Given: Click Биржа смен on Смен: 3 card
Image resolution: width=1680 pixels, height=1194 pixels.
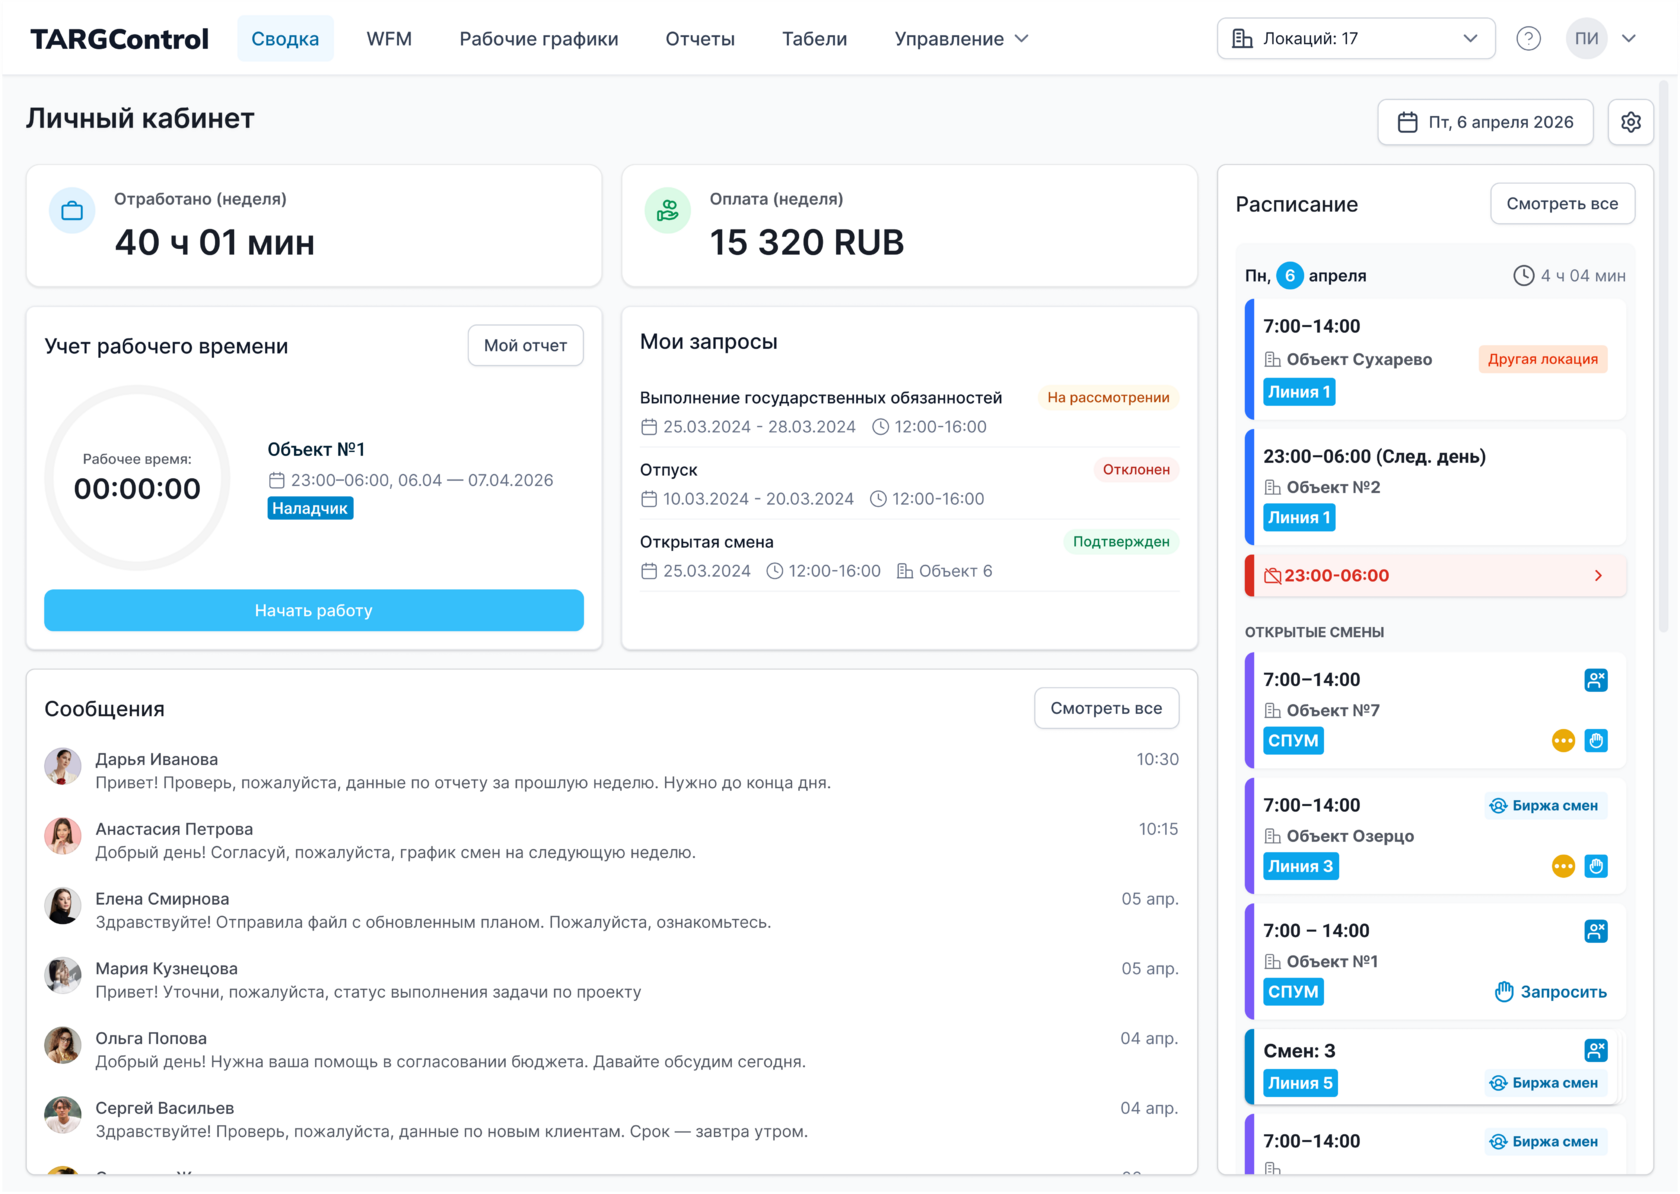Looking at the screenshot, I should click(x=1544, y=1083).
